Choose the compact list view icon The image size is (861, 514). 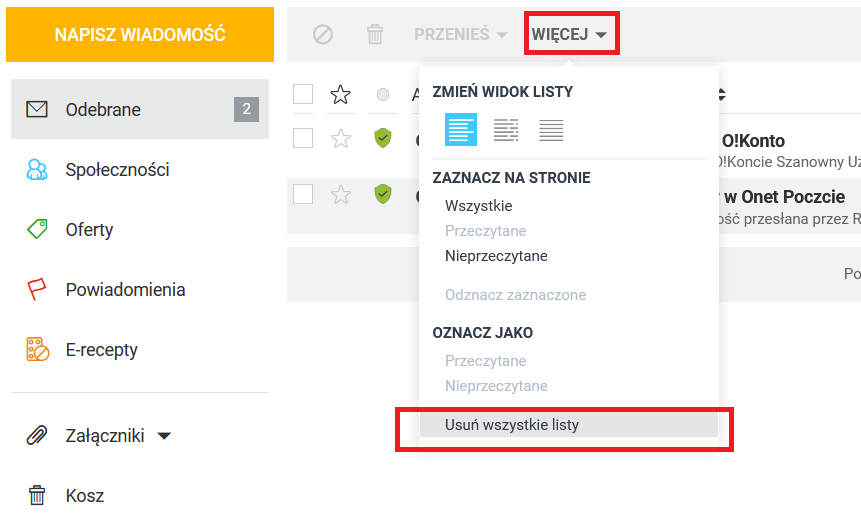pyautogui.click(x=551, y=130)
